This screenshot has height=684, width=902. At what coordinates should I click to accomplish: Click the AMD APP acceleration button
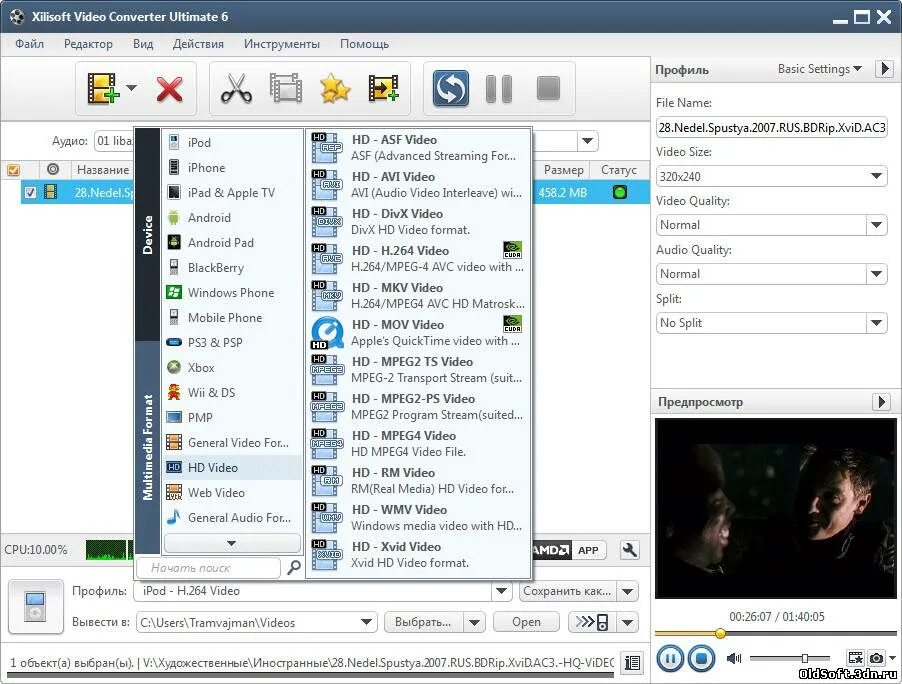570,550
